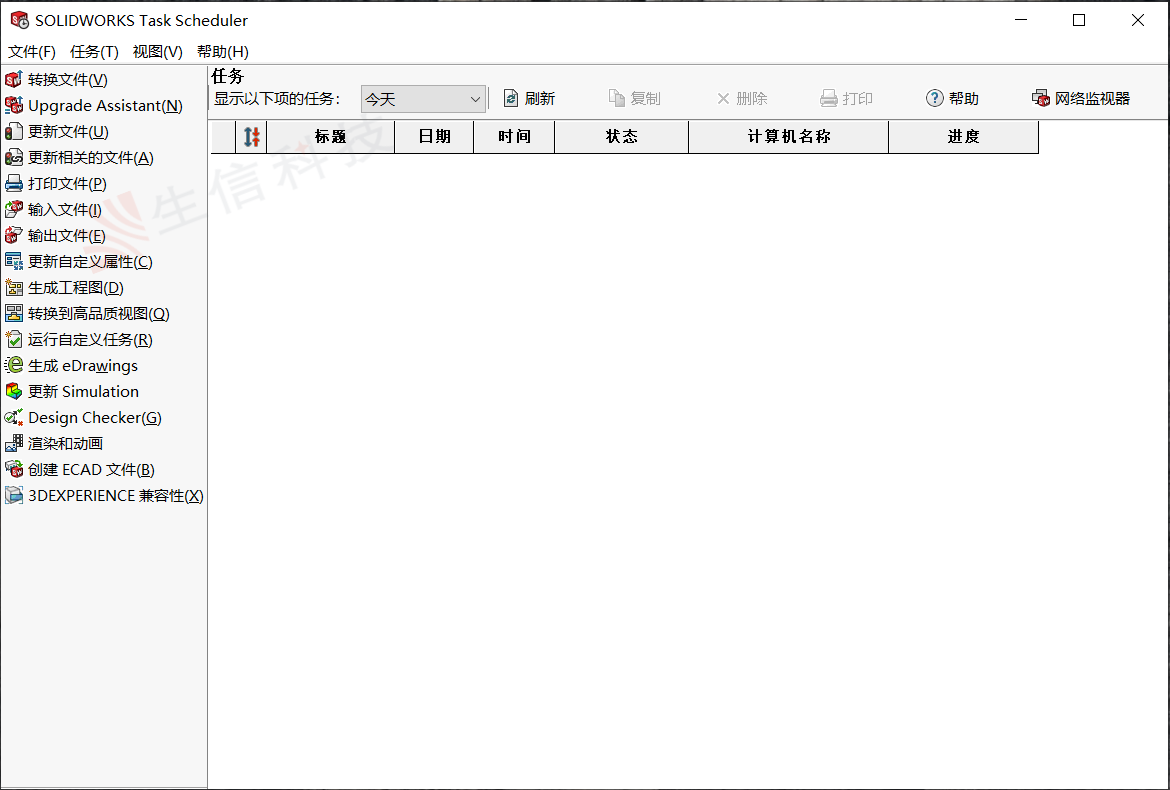
Task: Click the Design Checker(G) link
Action: [x=95, y=418]
